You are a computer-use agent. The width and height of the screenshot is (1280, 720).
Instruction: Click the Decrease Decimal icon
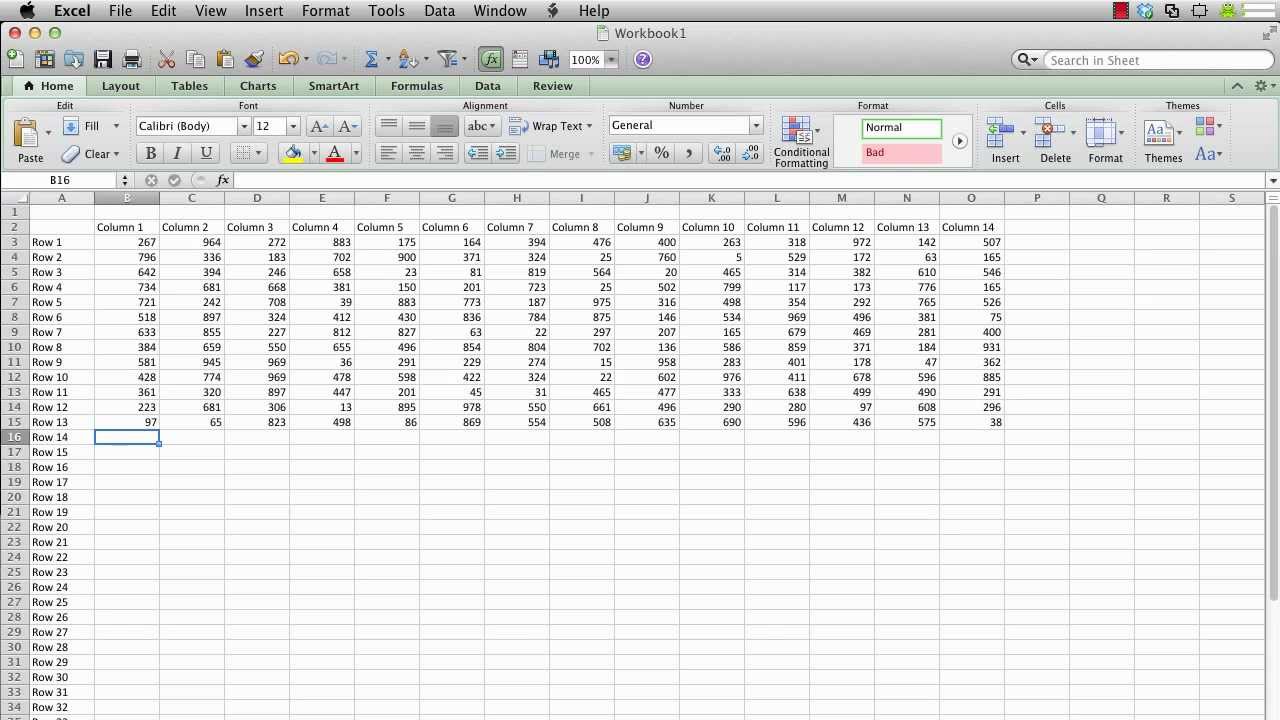point(749,153)
